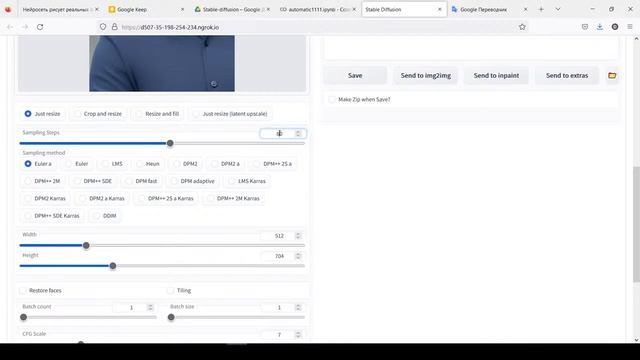Click the Width value stepper arrows

click(298, 236)
